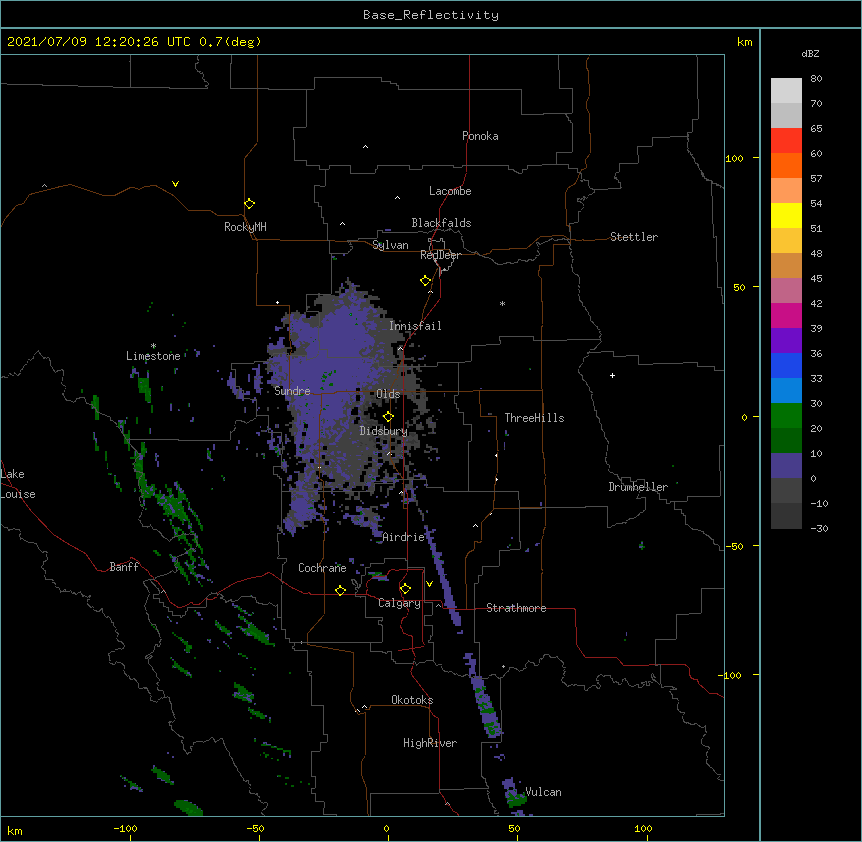The width and height of the screenshot is (862, 842).
Task: Click the Sundre town label
Action: pos(292,391)
